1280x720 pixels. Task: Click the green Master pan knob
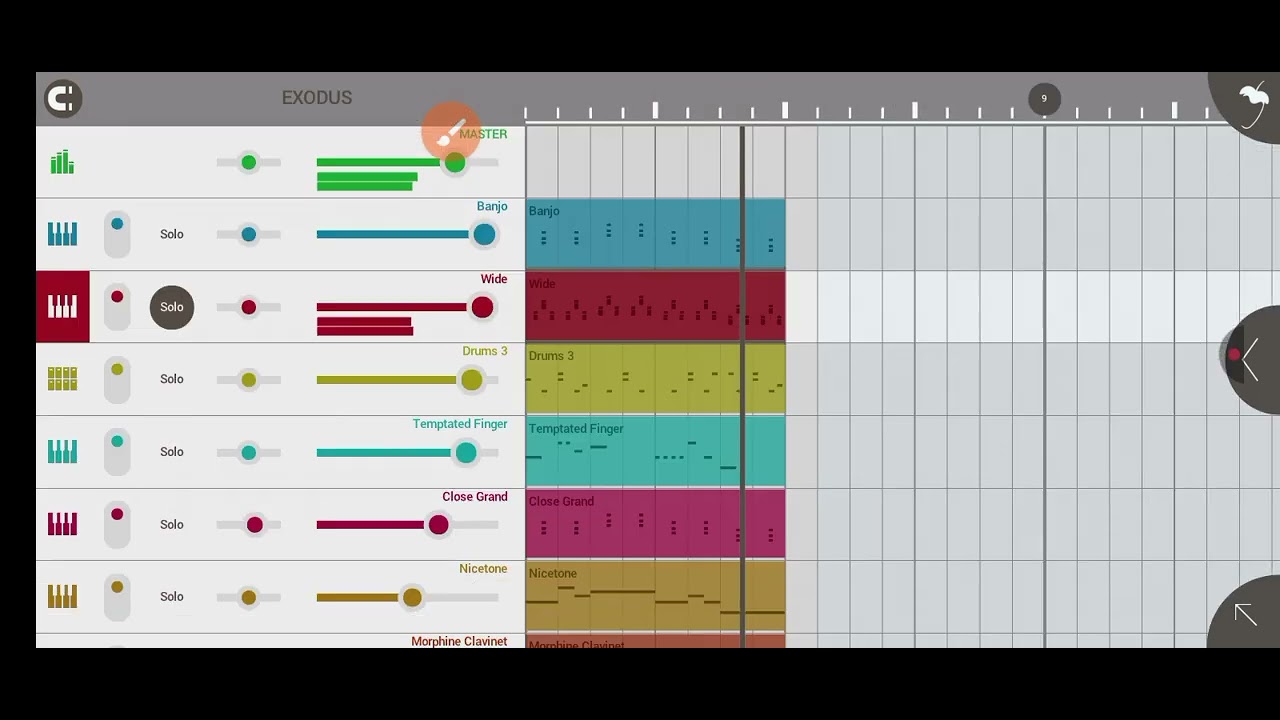coord(249,162)
